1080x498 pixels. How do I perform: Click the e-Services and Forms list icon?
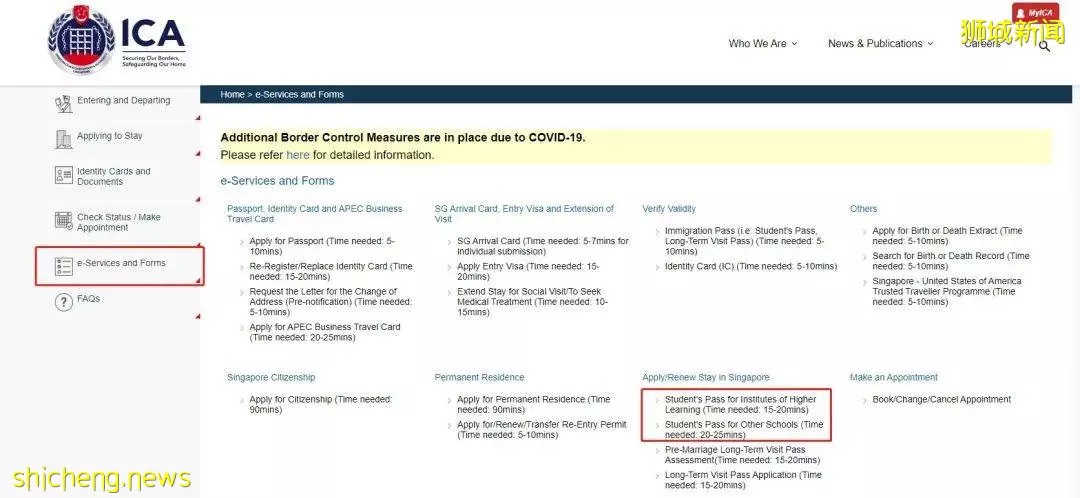tap(63, 267)
